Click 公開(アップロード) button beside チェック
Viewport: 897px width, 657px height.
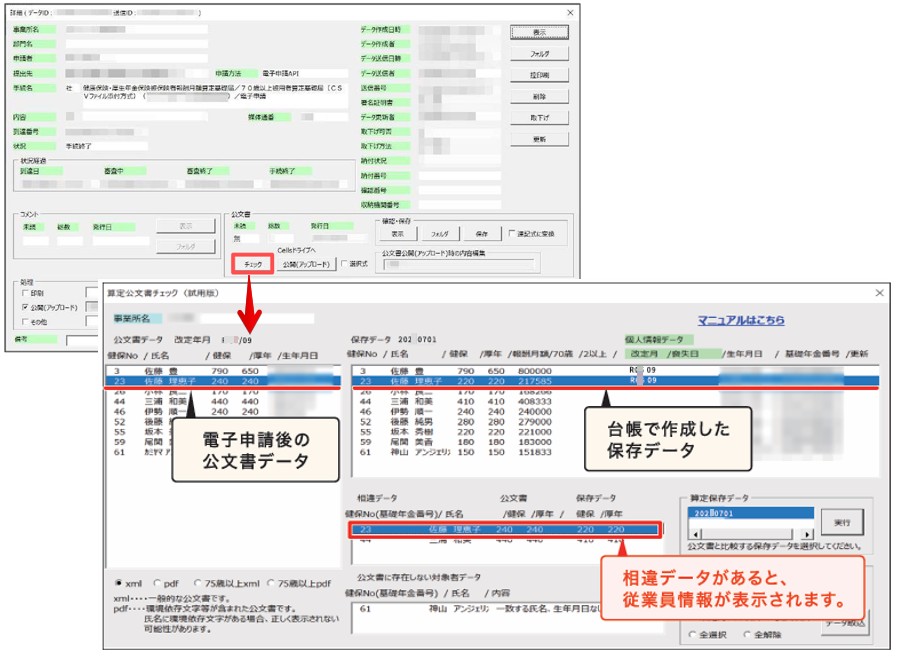[307, 264]
